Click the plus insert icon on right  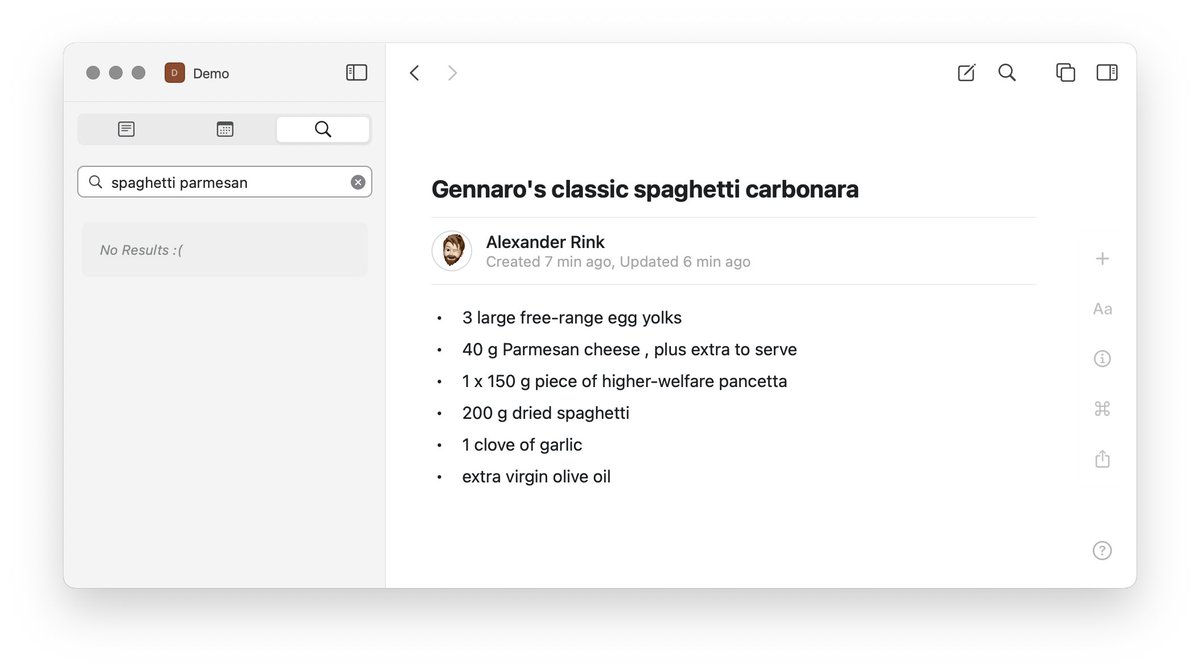point(1102,259)
